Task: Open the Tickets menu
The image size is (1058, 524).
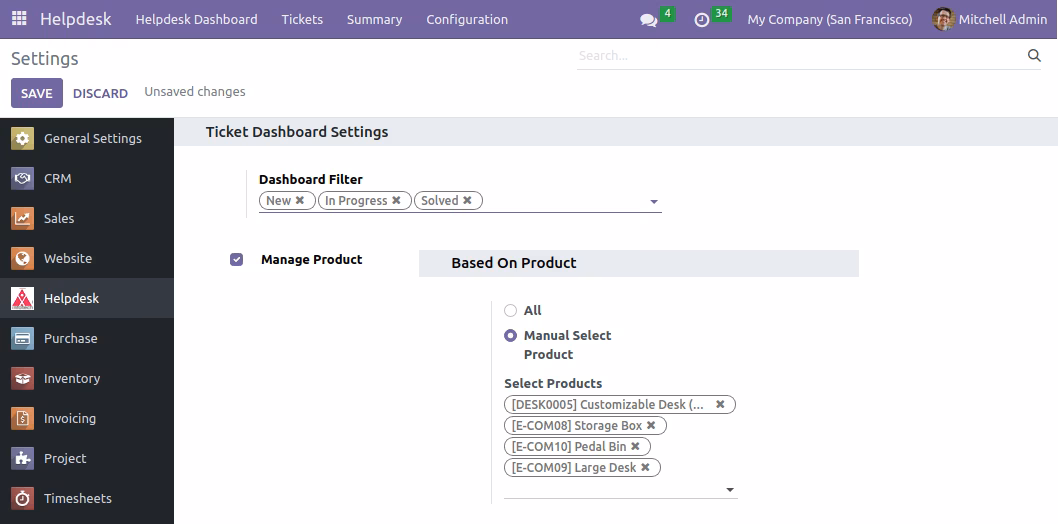Action: click(x=302, y=20)
